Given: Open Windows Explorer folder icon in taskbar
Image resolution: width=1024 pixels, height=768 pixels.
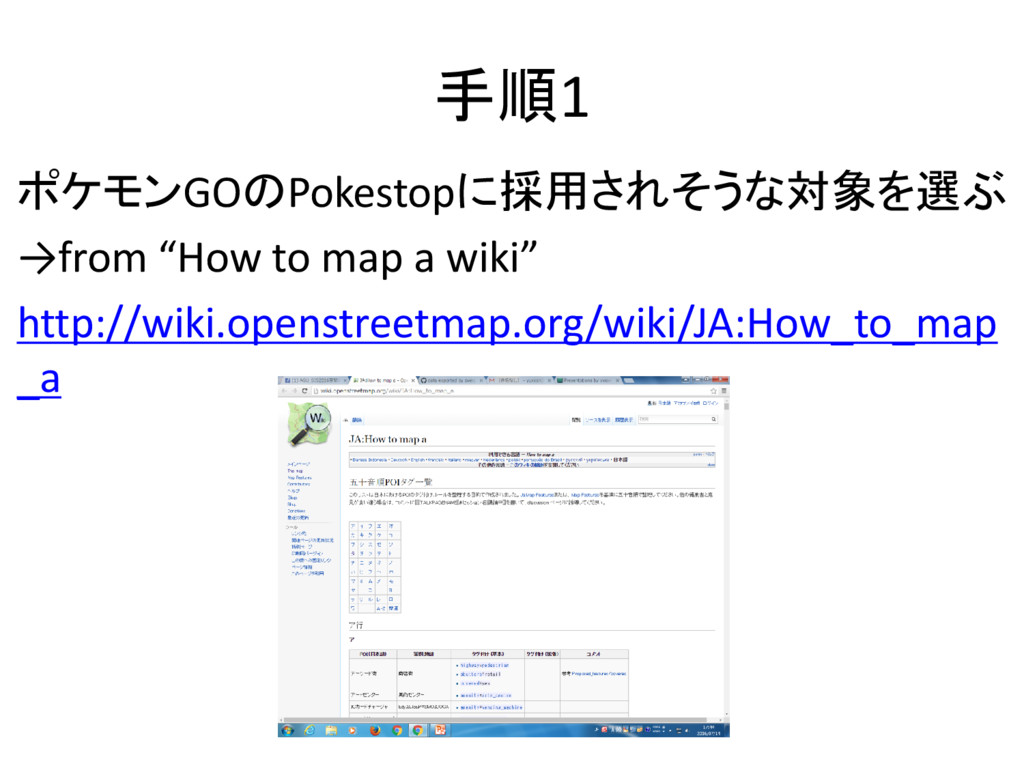Looking at the screenshot, I should click(x=331, y=730).
